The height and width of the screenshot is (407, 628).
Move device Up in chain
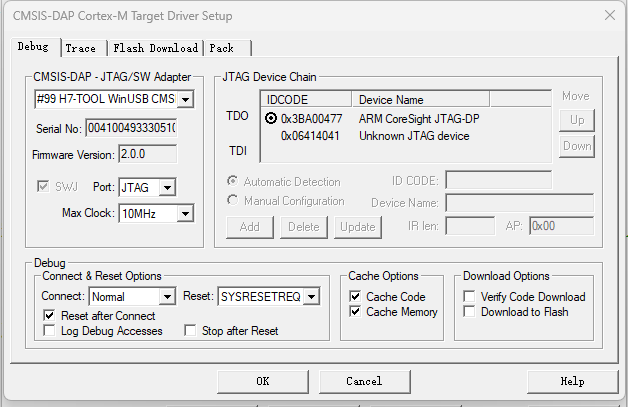pyautogui.click(x=577, y=120)
